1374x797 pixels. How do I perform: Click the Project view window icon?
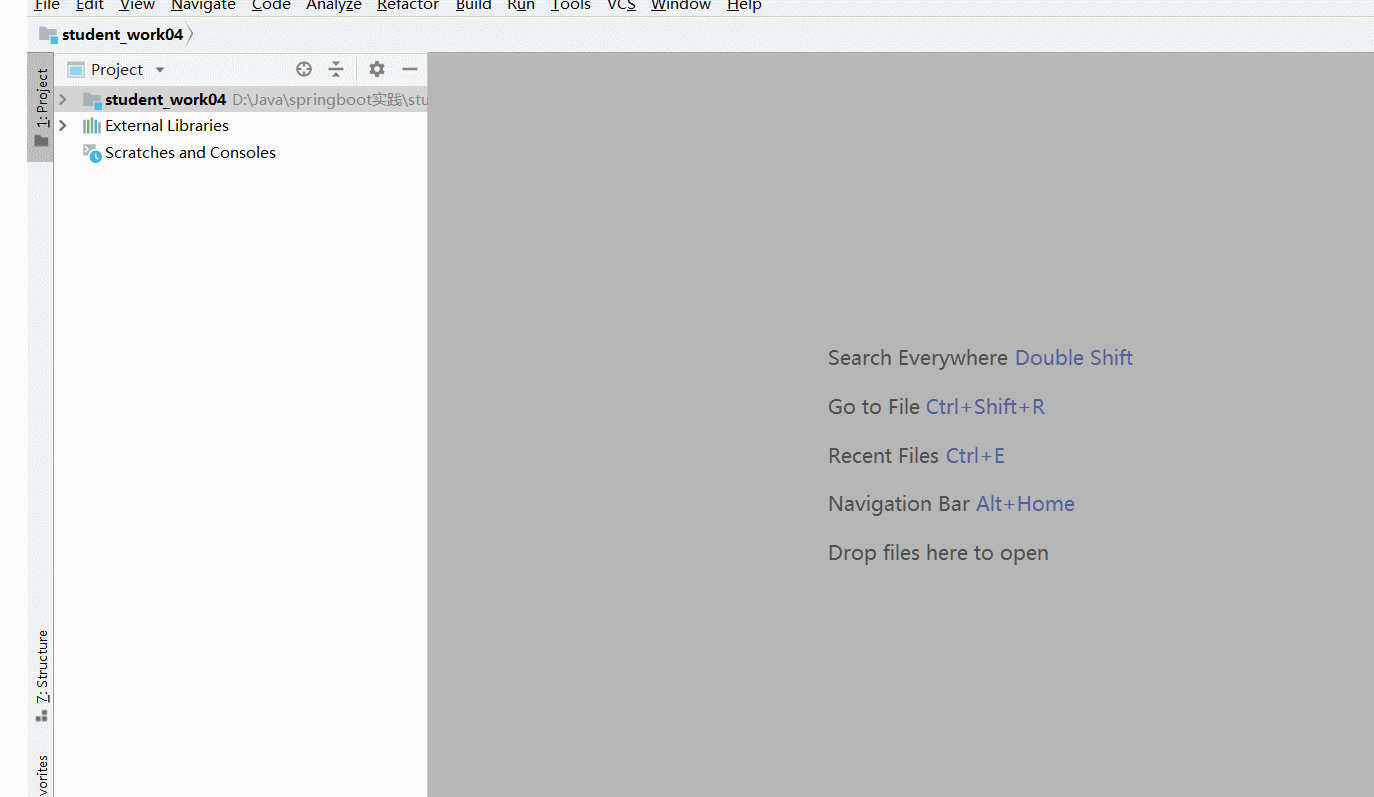[75, 69]
